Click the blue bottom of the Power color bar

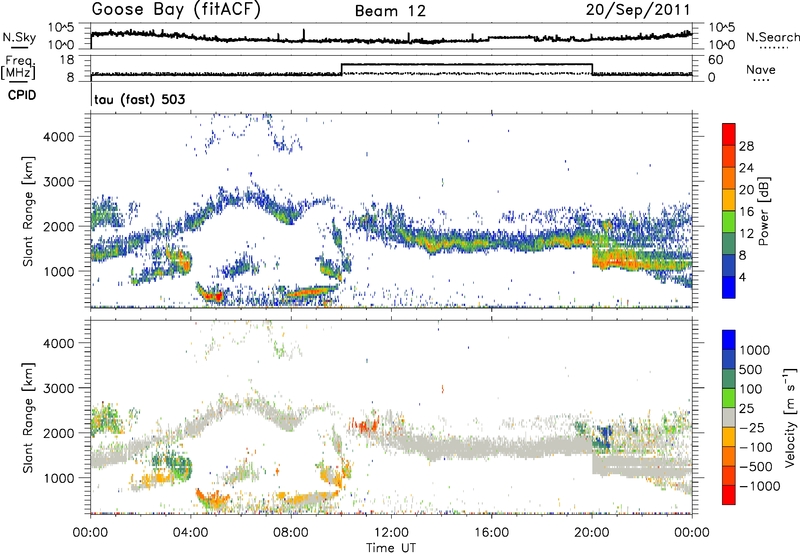[x=729, y=287]
